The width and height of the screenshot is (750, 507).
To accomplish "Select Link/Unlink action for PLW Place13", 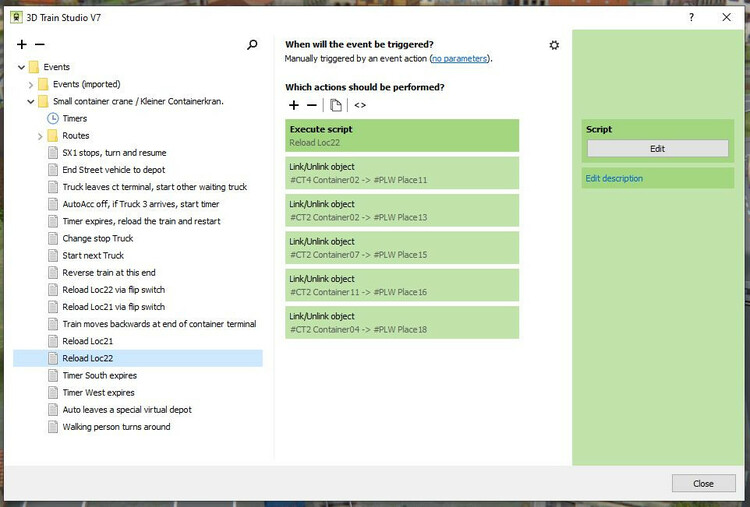I will (402, 210).
